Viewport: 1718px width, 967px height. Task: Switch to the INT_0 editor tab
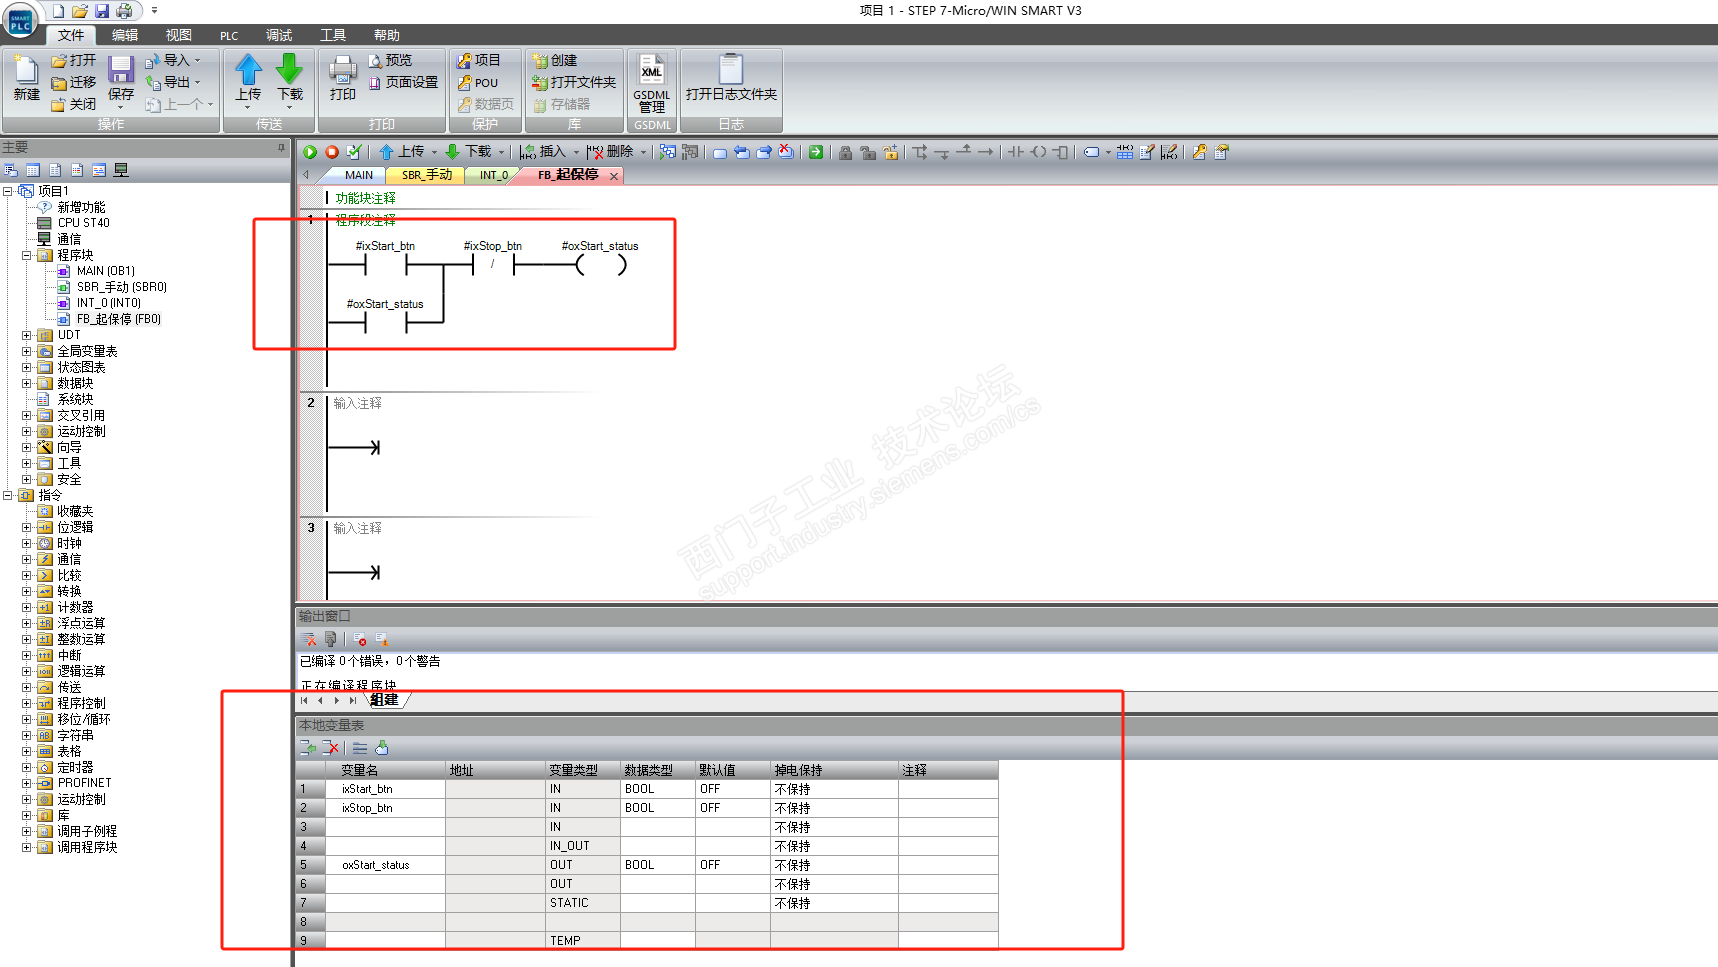pos(493,175)
